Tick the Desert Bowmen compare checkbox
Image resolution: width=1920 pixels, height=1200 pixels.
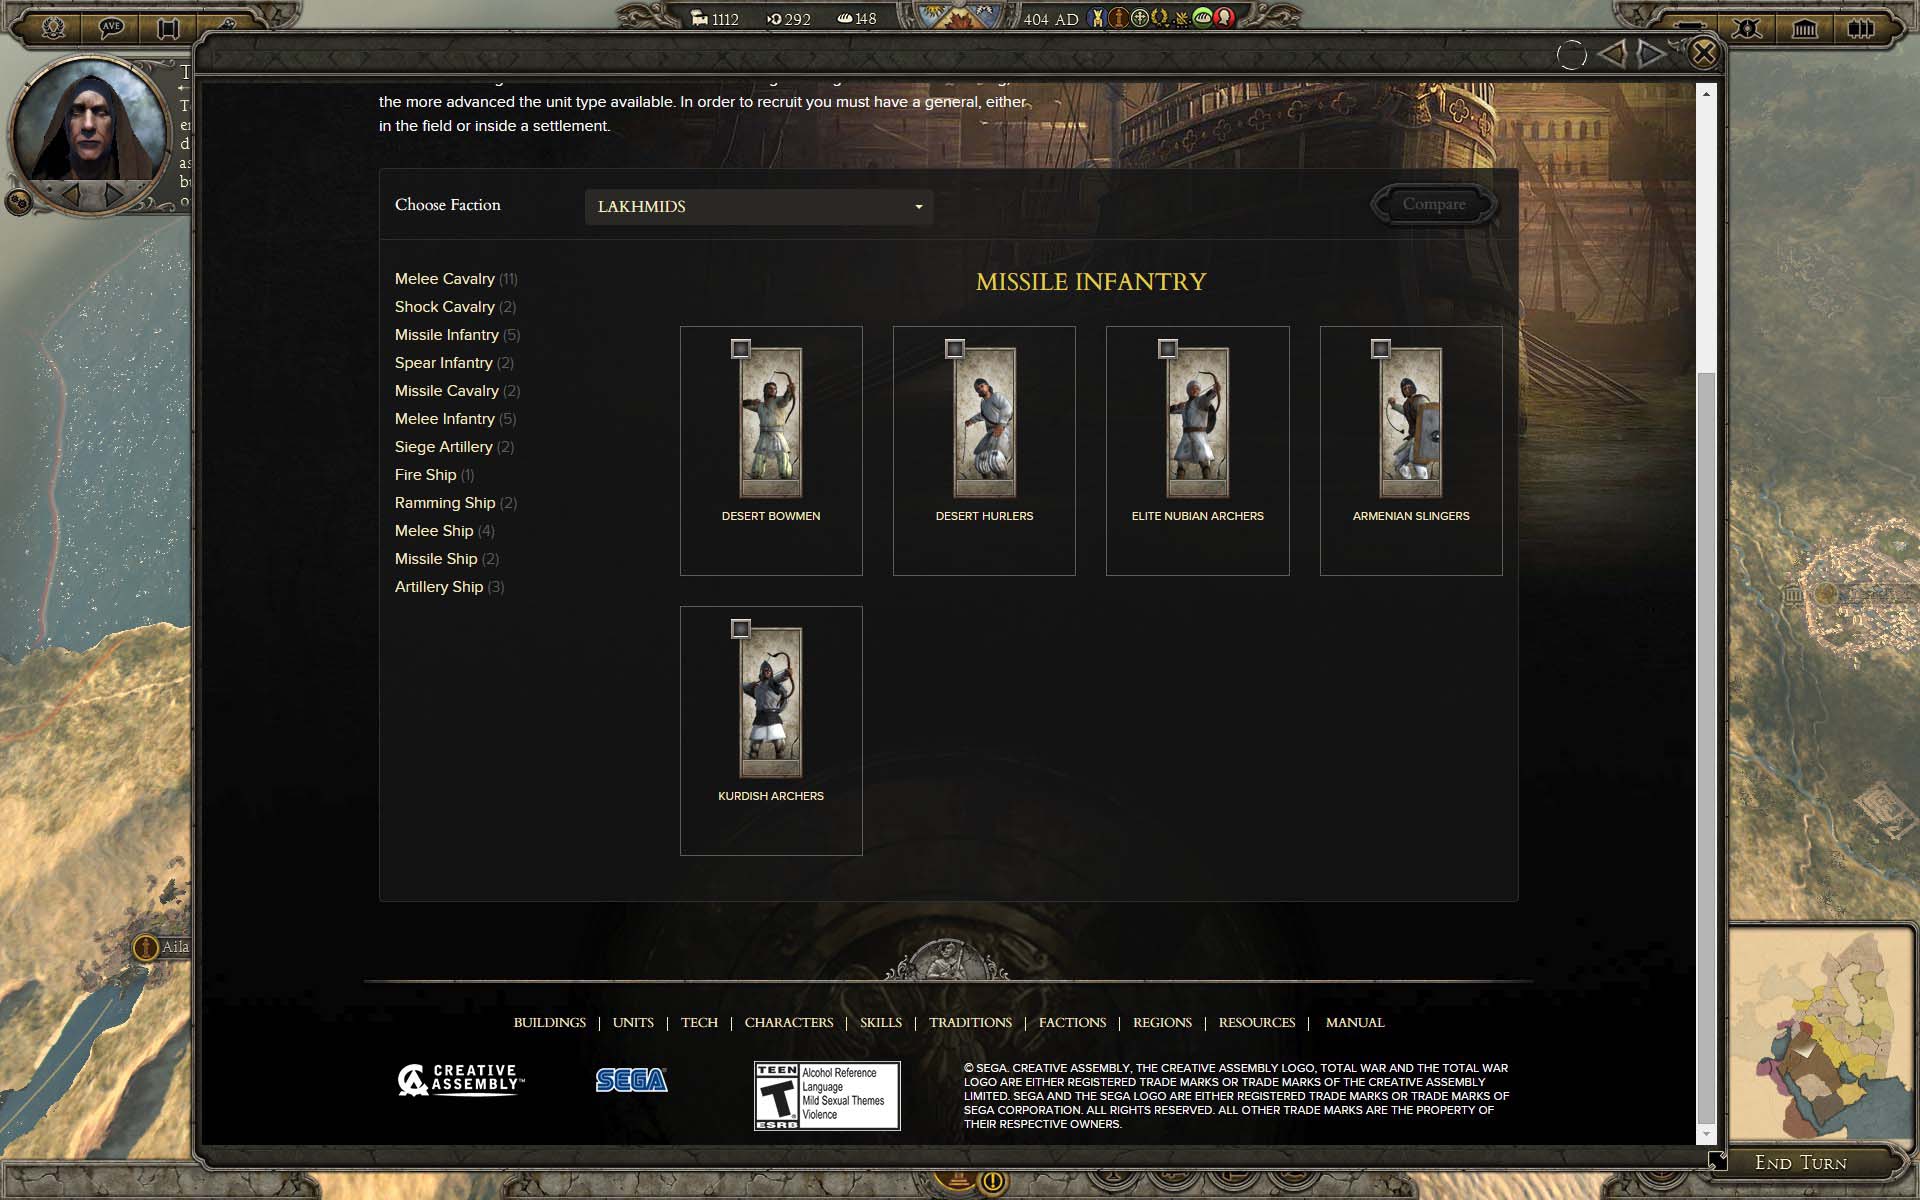click(x=741, y=349)
